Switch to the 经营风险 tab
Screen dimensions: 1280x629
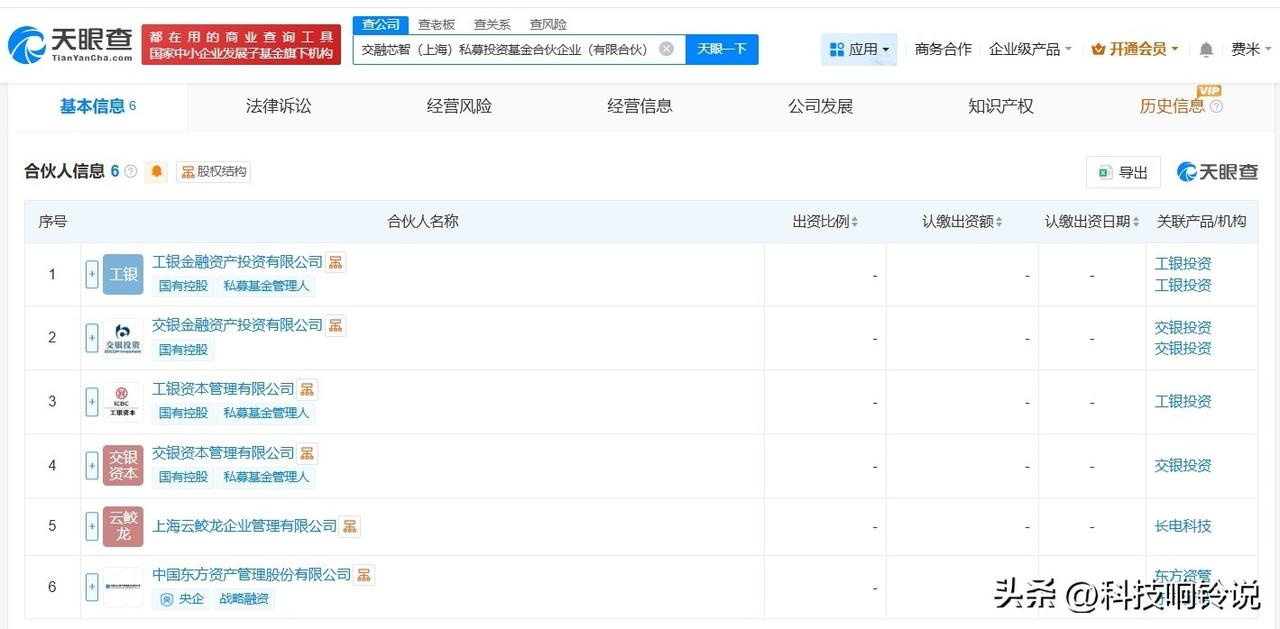click(x=460, y=106)
